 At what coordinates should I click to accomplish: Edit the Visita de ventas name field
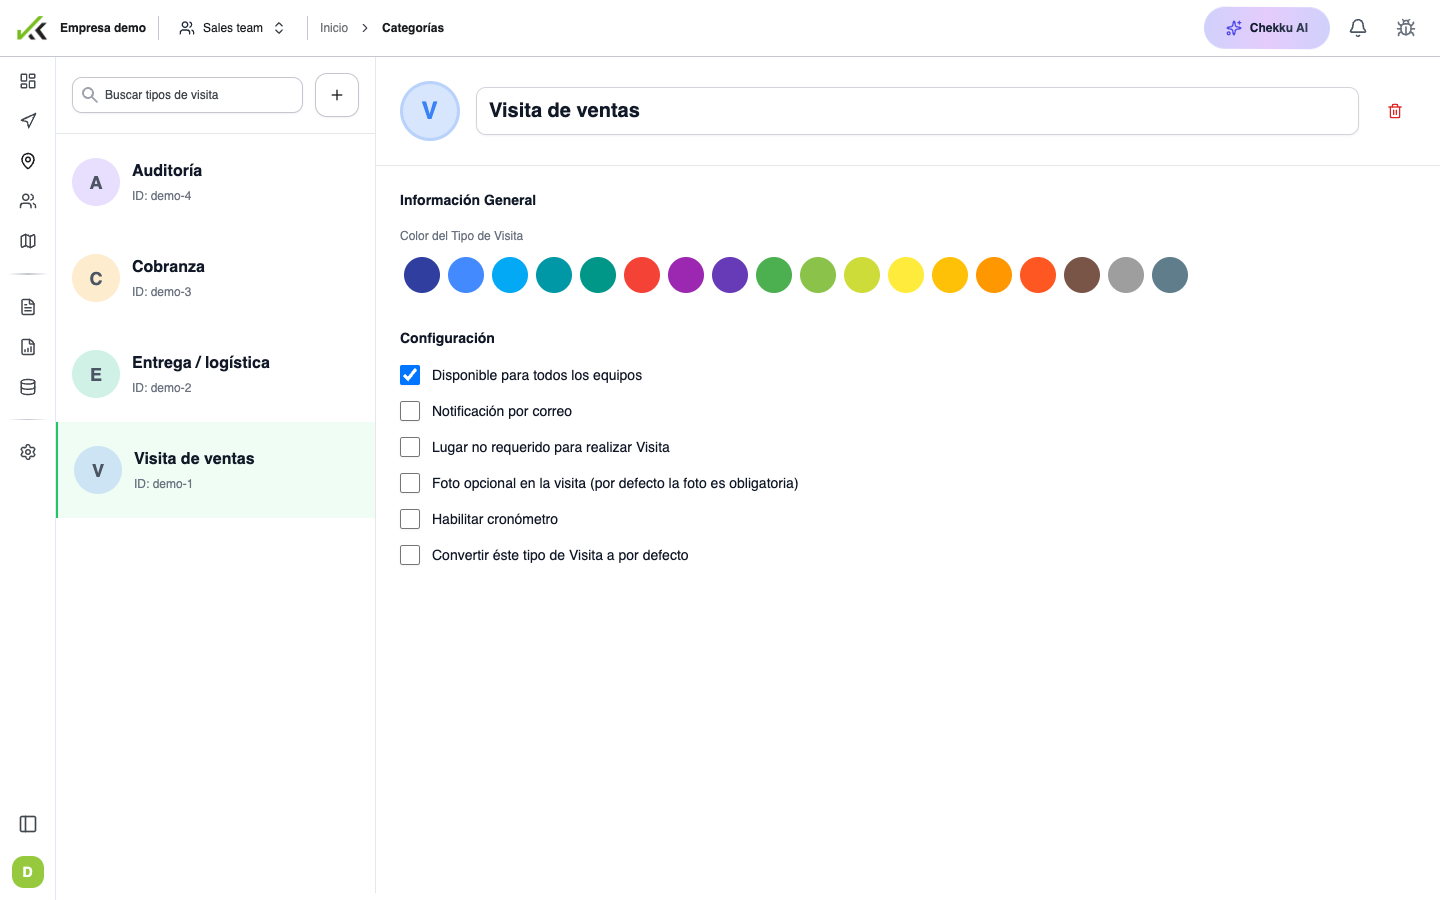tap(917, 111)
